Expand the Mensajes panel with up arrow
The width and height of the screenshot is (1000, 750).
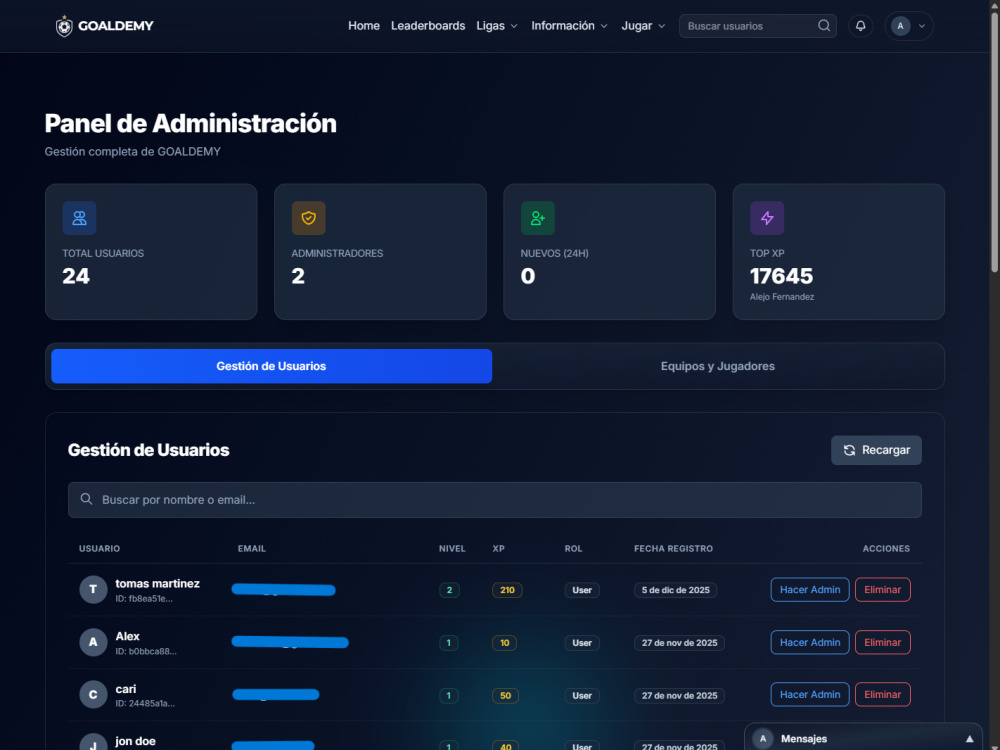(969, 739)
